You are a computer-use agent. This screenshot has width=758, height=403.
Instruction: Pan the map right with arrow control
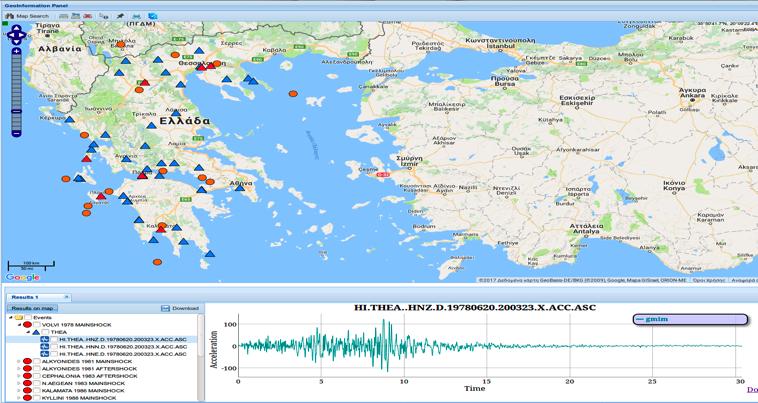click(22, 35)
